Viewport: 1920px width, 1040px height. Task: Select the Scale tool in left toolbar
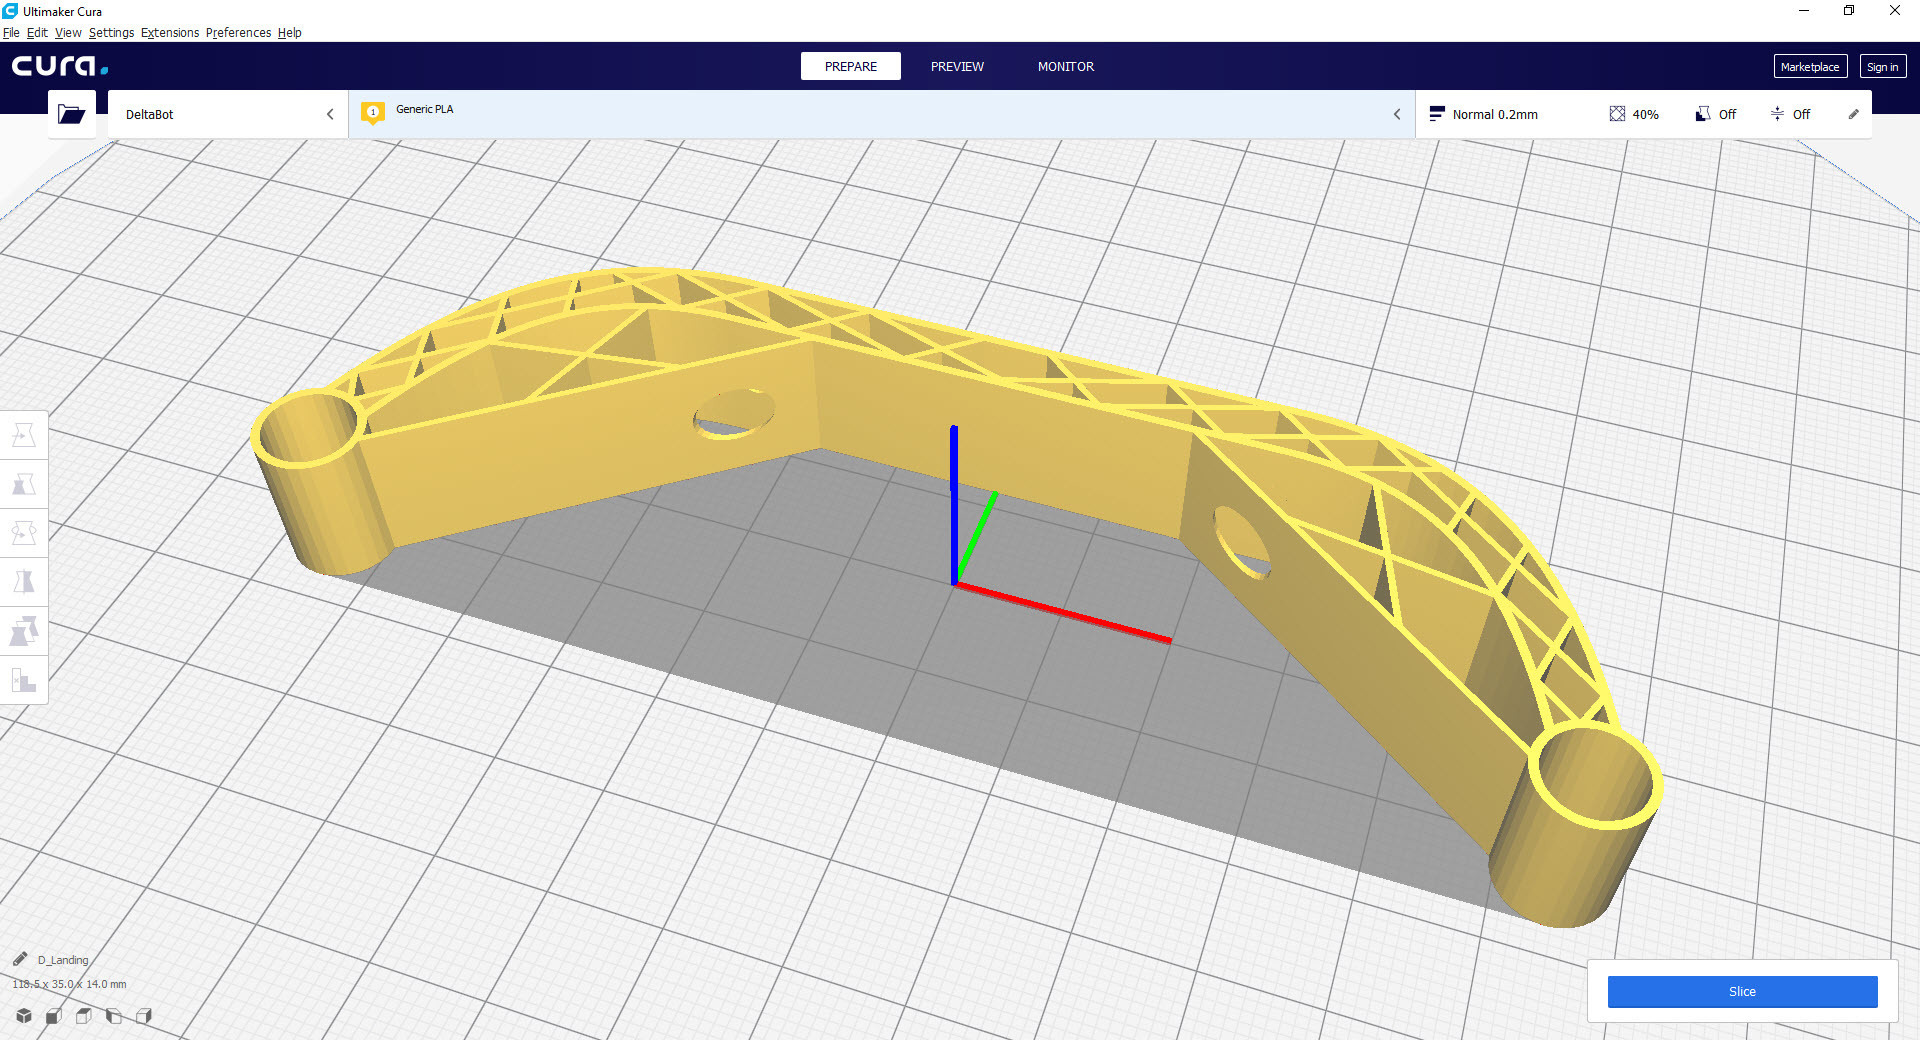click(x=24, y=484)
